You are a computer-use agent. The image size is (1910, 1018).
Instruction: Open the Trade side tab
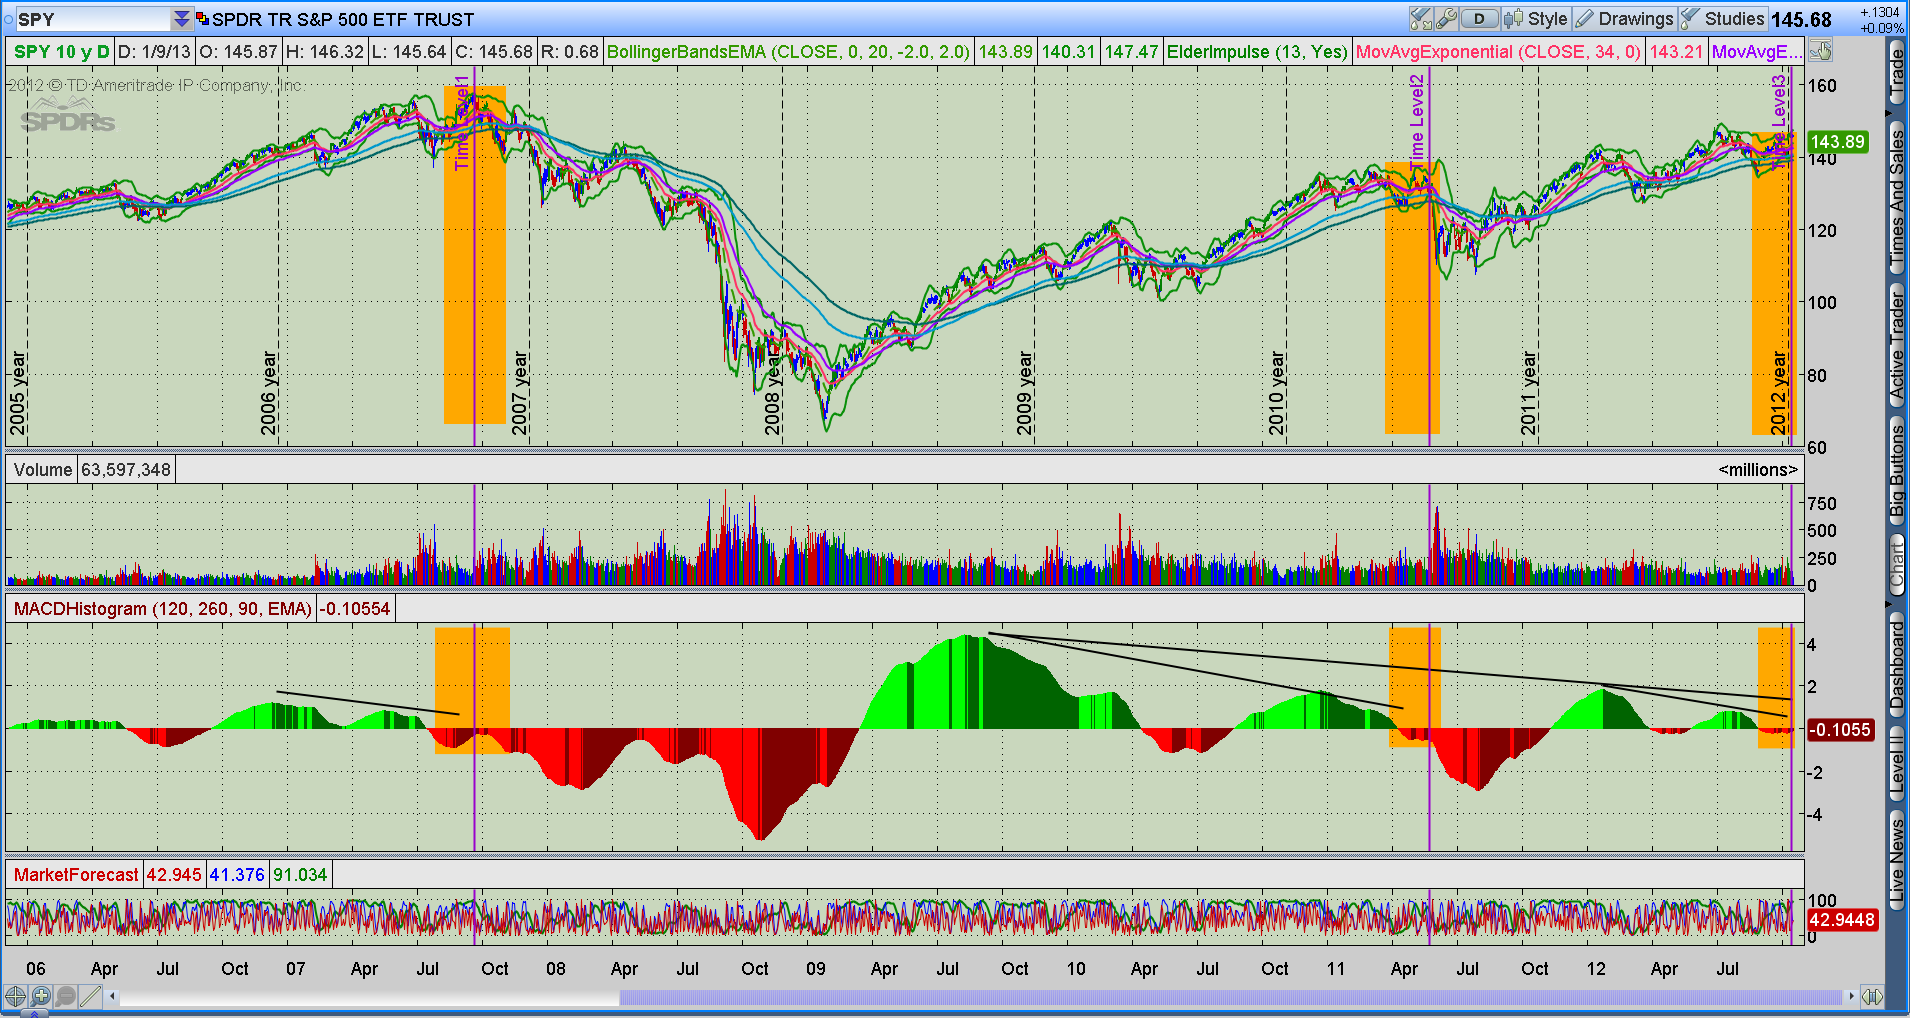(1897, 73)
